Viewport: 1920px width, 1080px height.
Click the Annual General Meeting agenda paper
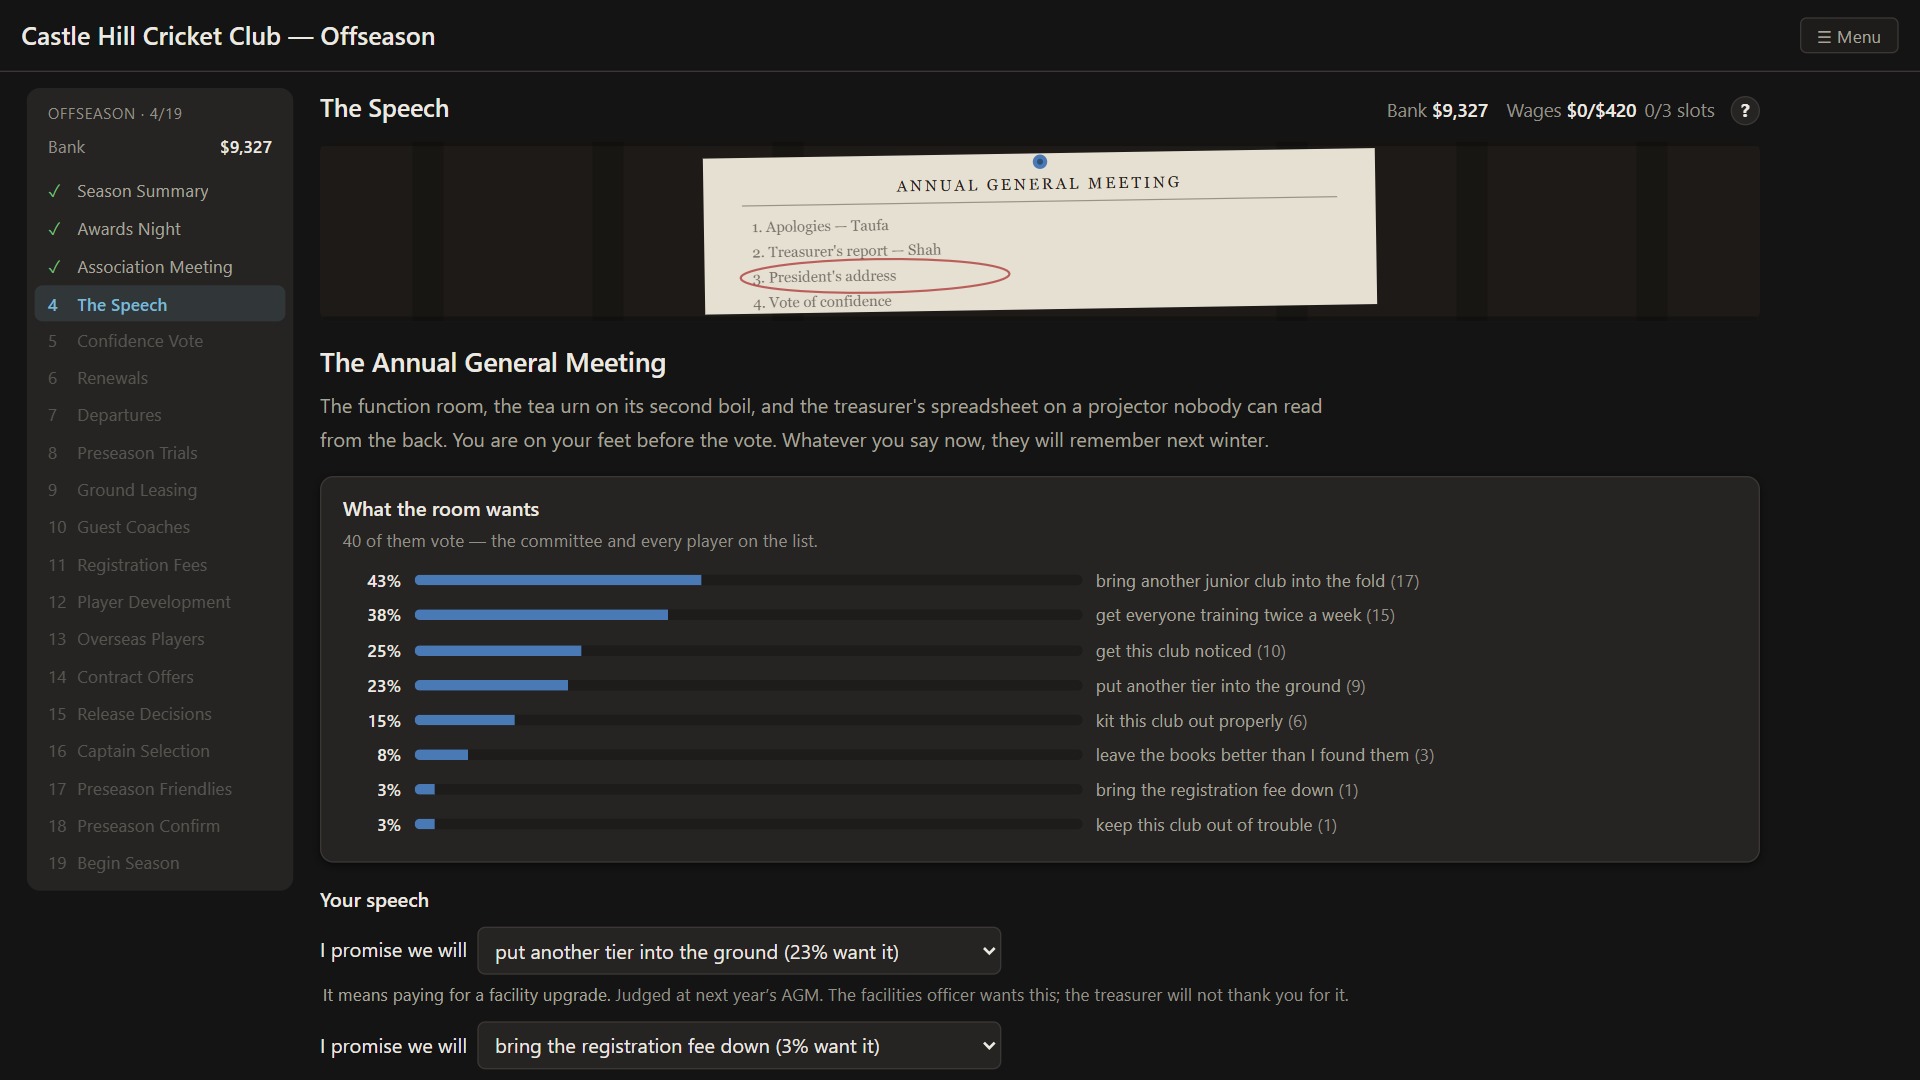coord(1040,231)
